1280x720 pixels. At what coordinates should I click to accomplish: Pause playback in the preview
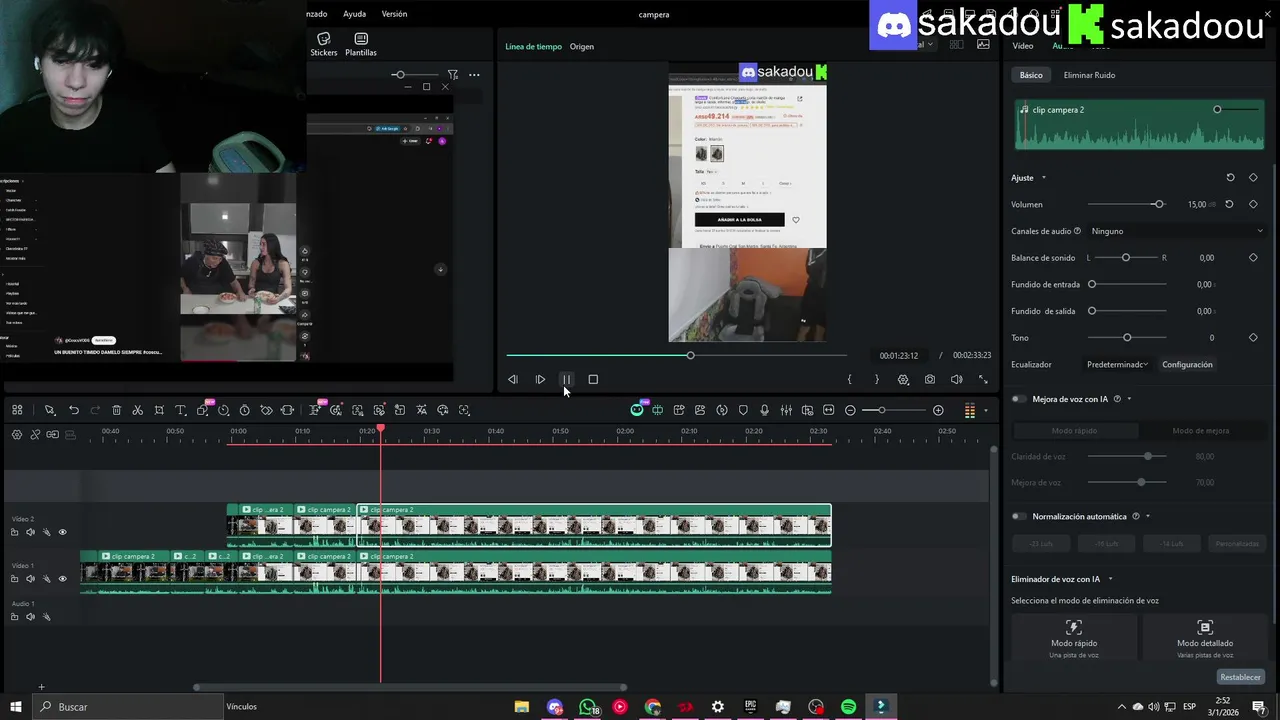pyautogui.click(x=566, y=380)
